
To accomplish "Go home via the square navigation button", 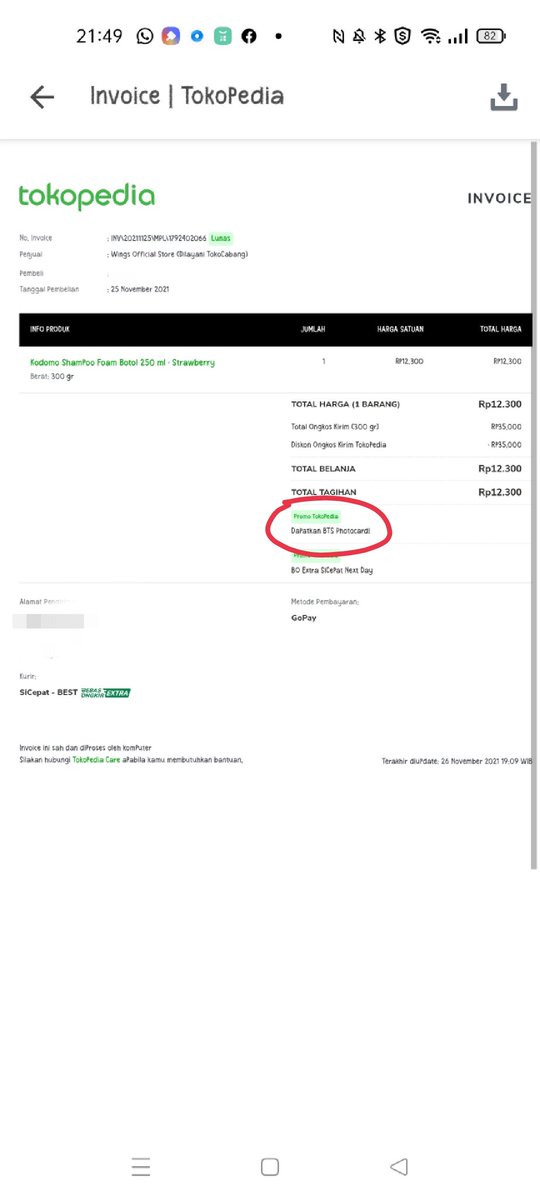I will point(269,1166).
